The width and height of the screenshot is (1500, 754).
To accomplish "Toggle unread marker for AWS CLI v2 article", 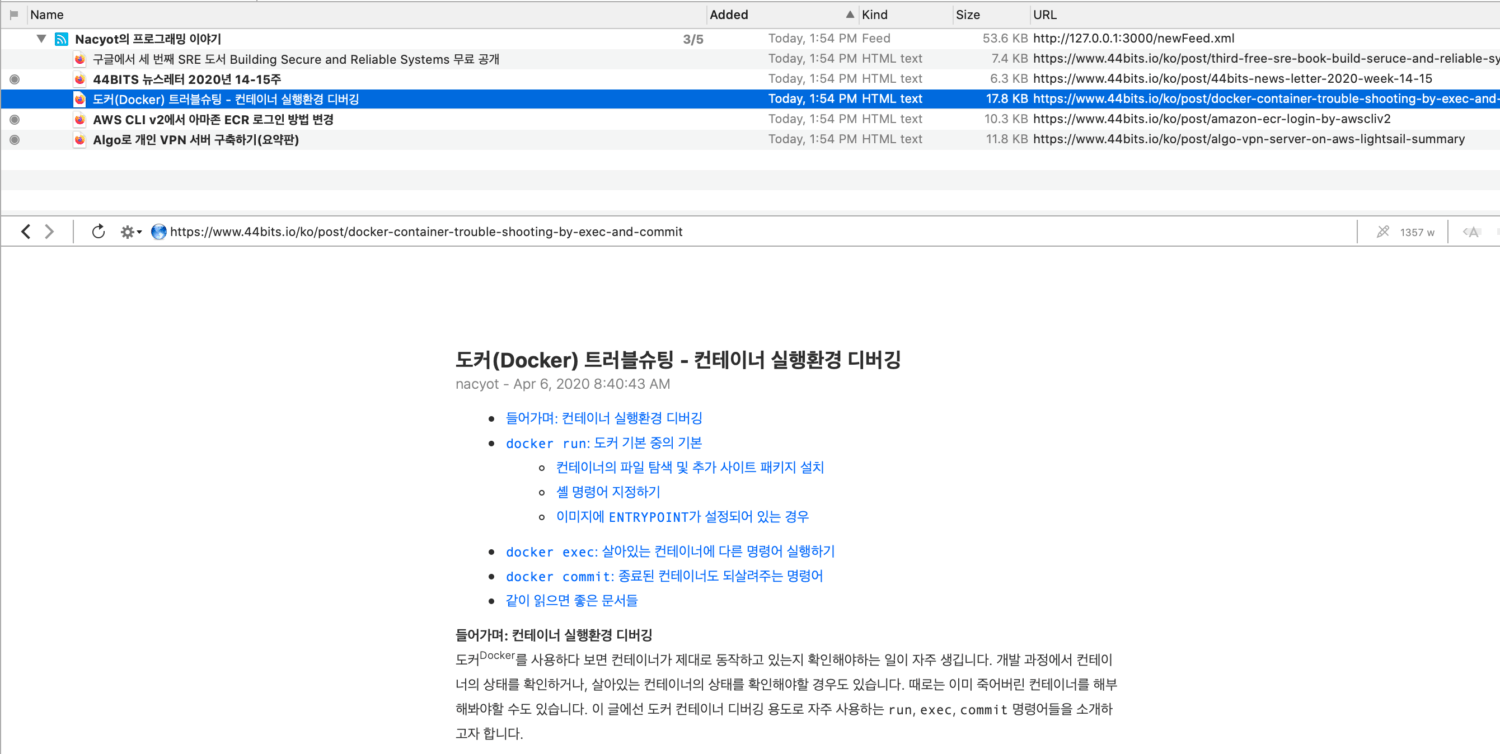I will point(14,119).
